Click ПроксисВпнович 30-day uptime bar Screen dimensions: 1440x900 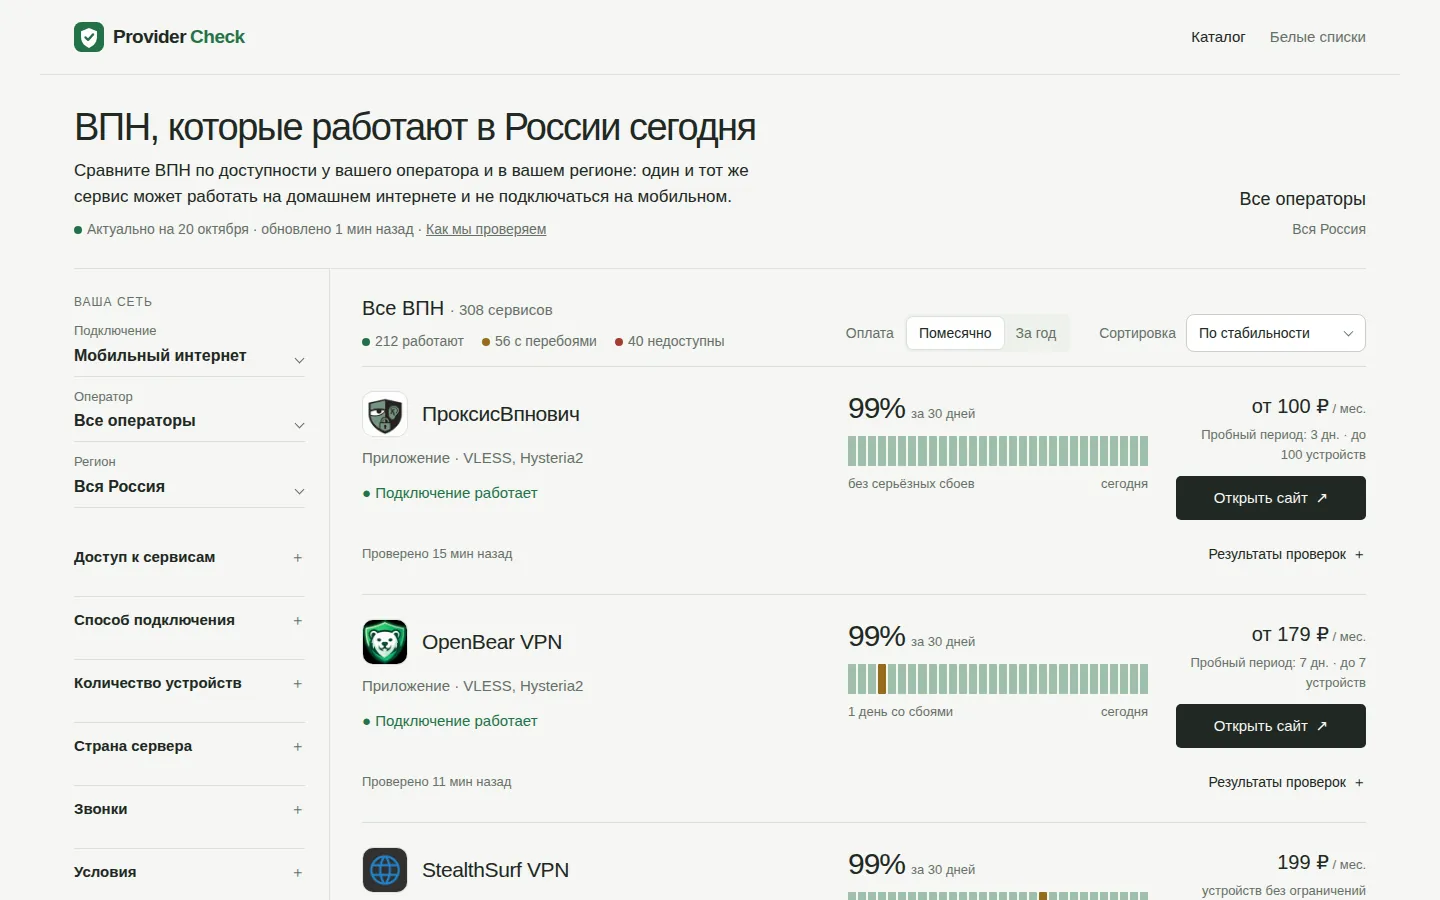998,451
